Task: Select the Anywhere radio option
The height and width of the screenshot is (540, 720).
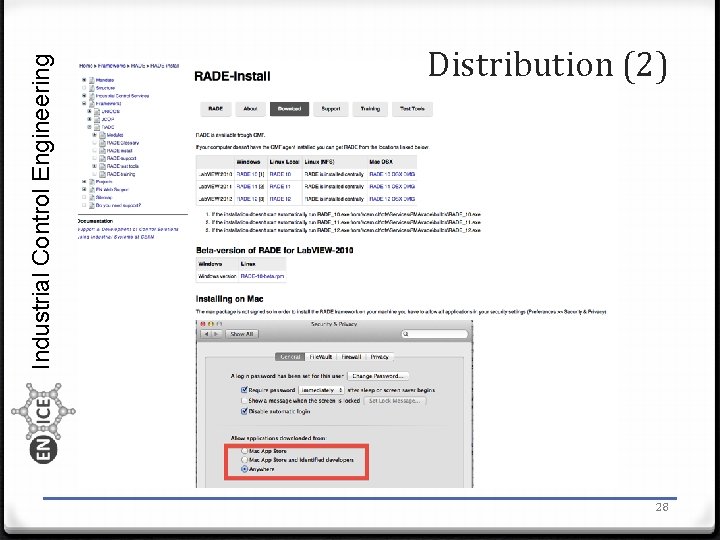Action: [245, 469]
